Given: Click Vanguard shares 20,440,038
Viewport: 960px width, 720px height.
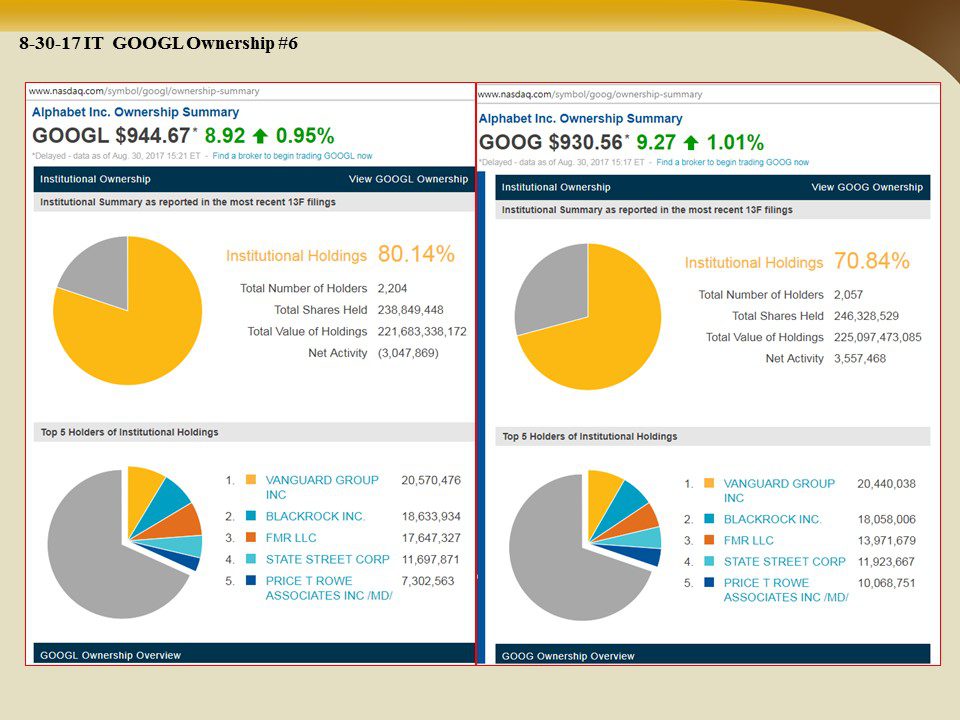Looking at the screenshot, I should pyautogui.click(x=887, y=484).
